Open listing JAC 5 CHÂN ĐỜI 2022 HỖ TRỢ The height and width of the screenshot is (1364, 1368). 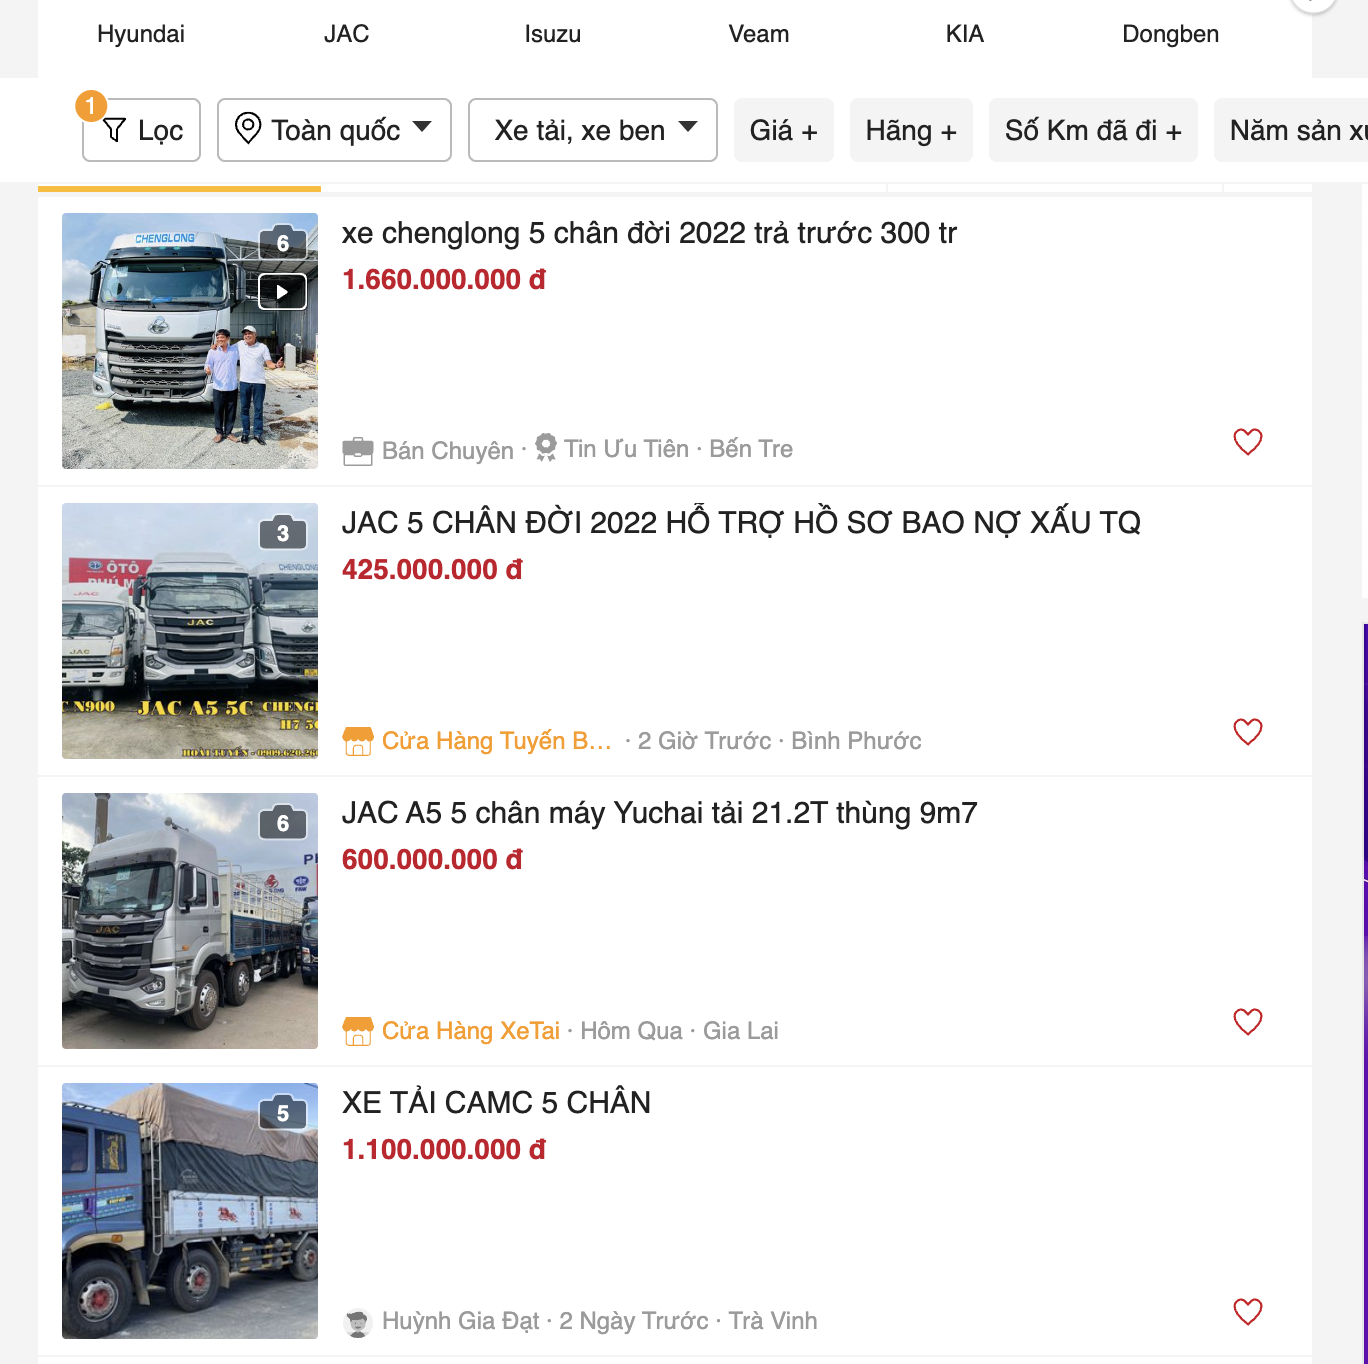(741, 523)
